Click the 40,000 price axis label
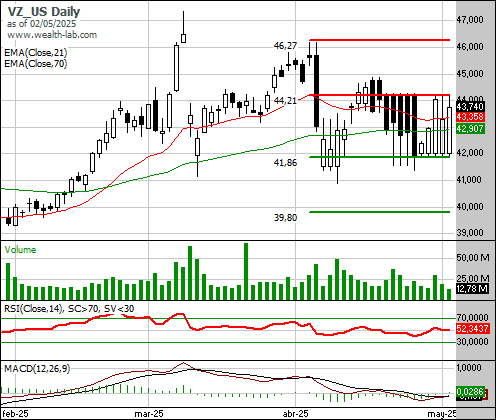Viewport: 496px width, 420px height. click(470, 207)
